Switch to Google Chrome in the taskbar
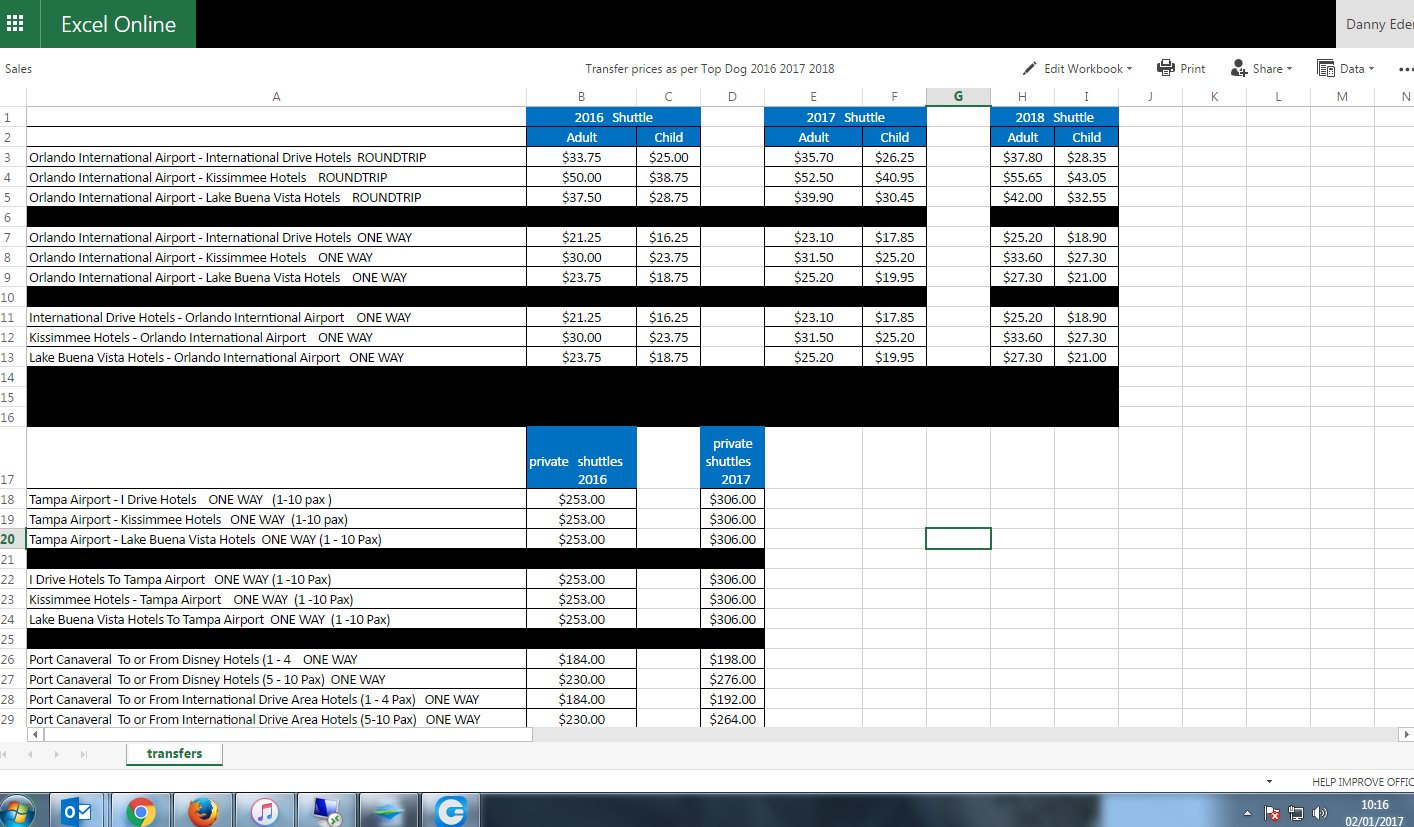 tap(139, 811)
